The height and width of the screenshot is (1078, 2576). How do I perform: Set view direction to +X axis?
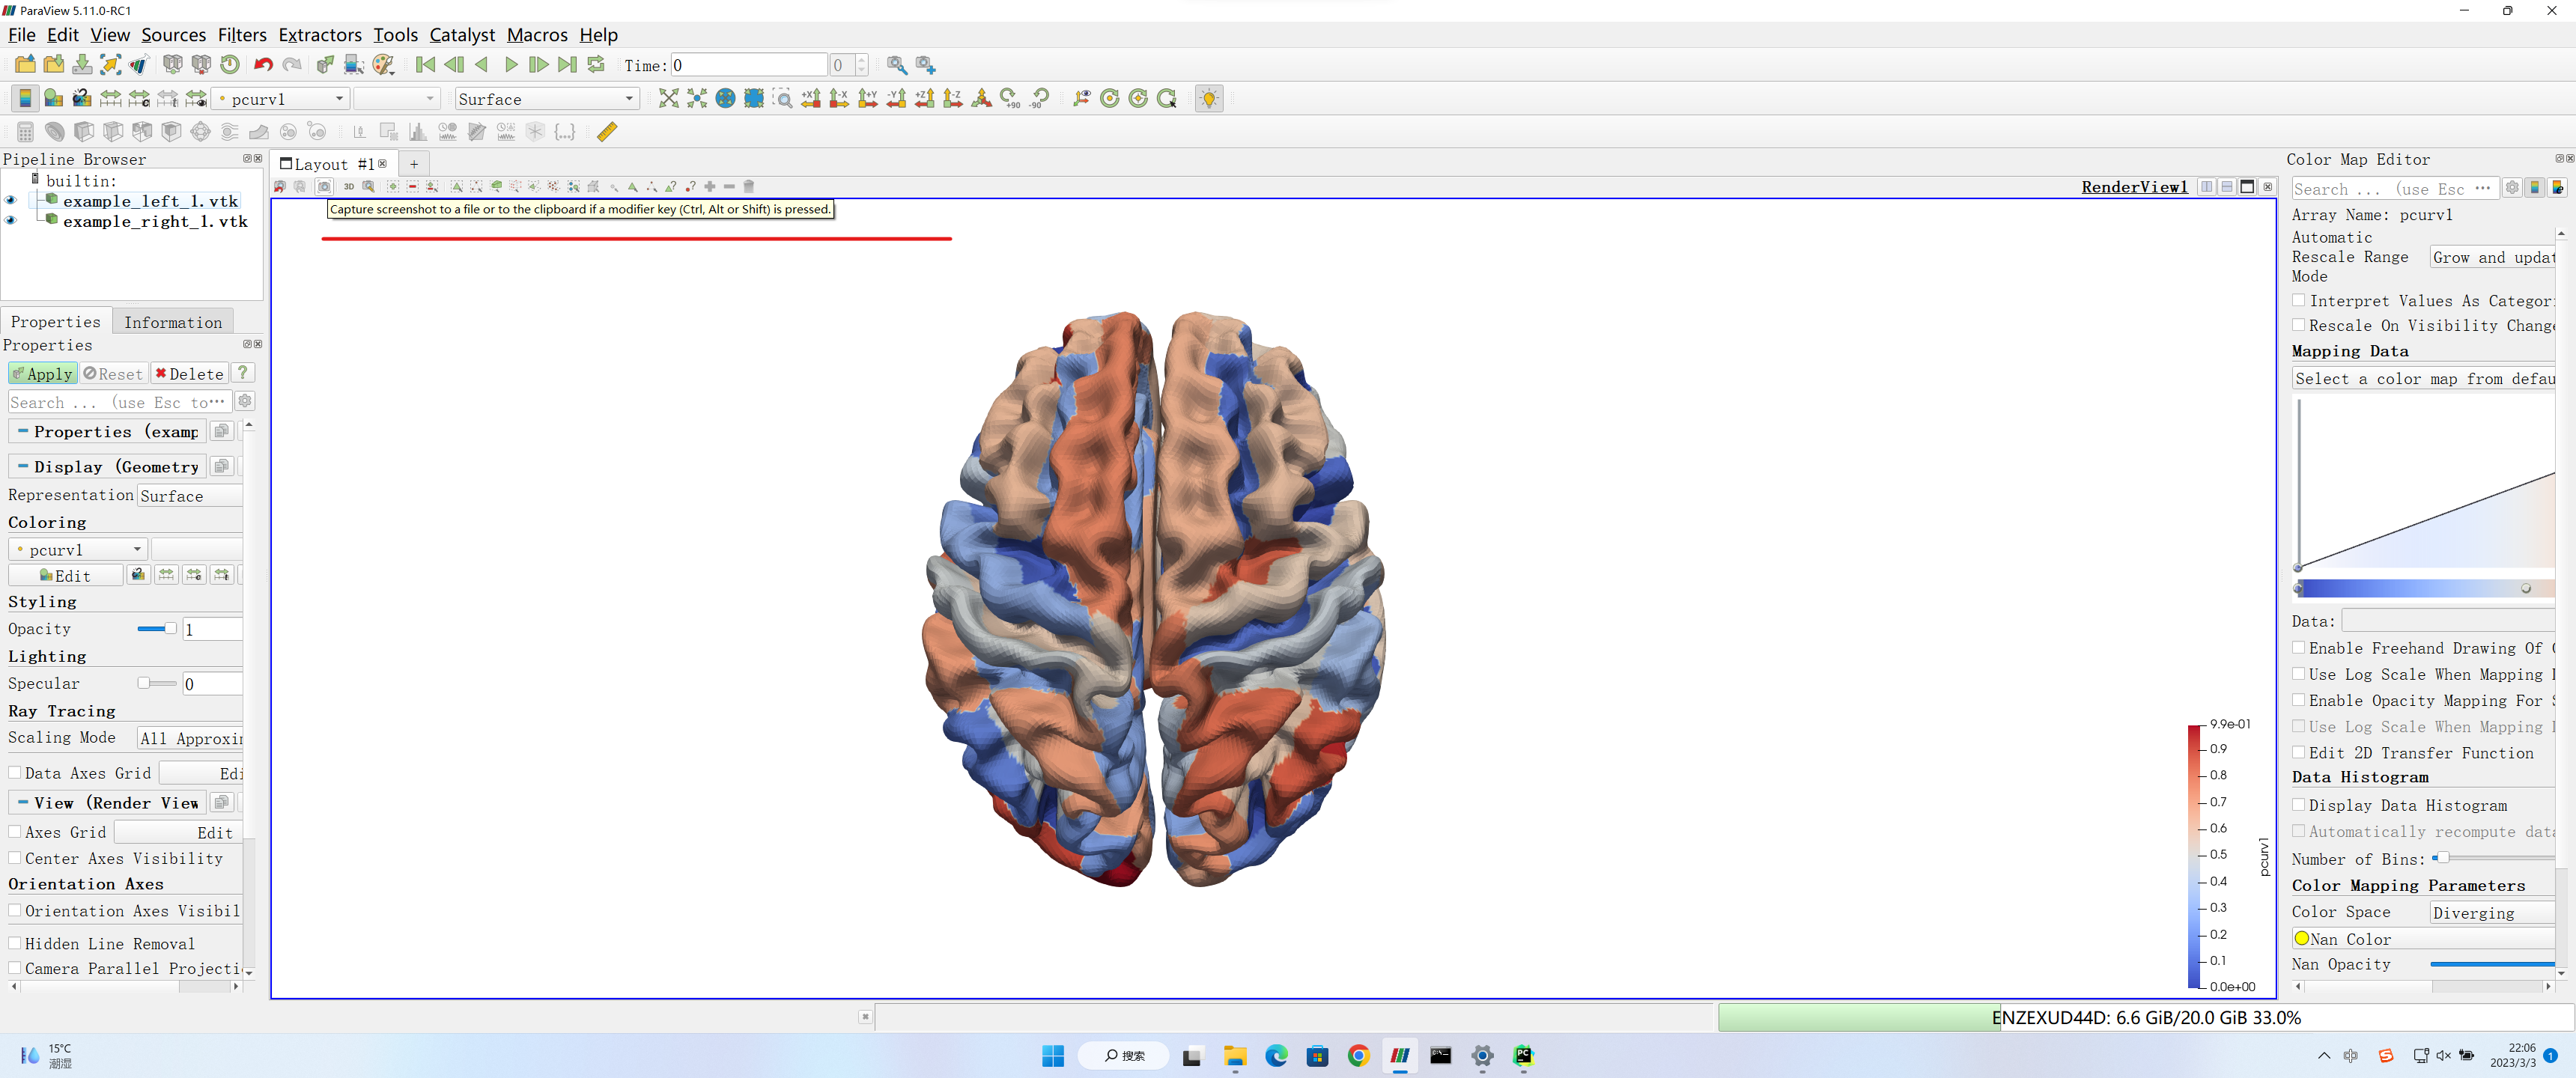coord(811,98)
